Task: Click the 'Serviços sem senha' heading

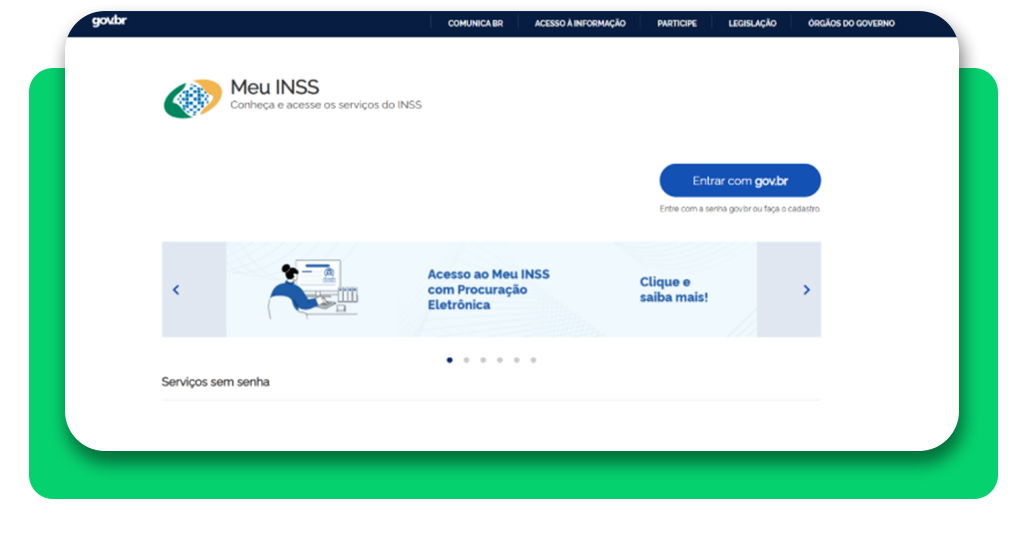Action: click(x=216, y=382)
